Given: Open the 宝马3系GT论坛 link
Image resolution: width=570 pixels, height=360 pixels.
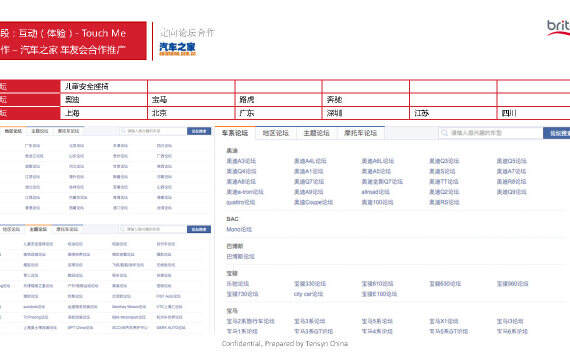Looking at the screenshot, I should pyautogui.click(x=313, y=331).
